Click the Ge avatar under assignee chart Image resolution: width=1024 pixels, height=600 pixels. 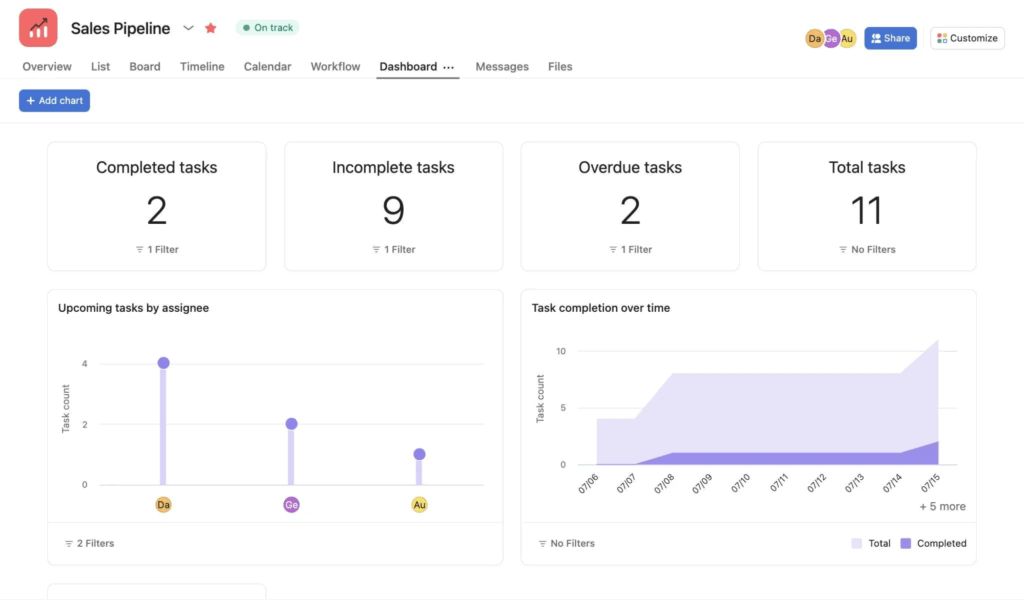[x=291, y=505]
